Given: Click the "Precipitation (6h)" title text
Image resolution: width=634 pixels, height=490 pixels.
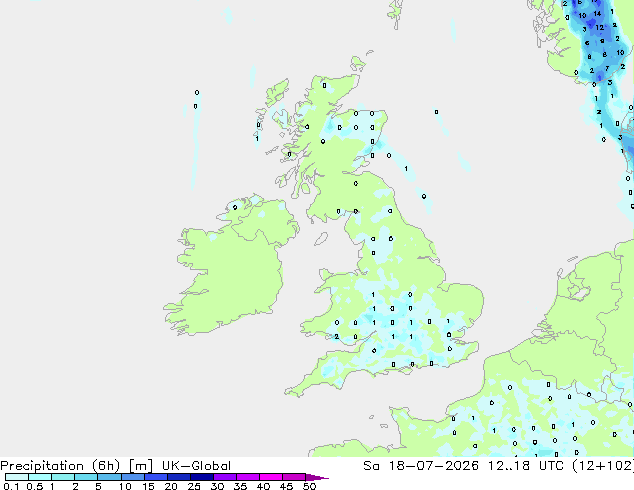Looking at the screenshot, I should pos(60,466).
